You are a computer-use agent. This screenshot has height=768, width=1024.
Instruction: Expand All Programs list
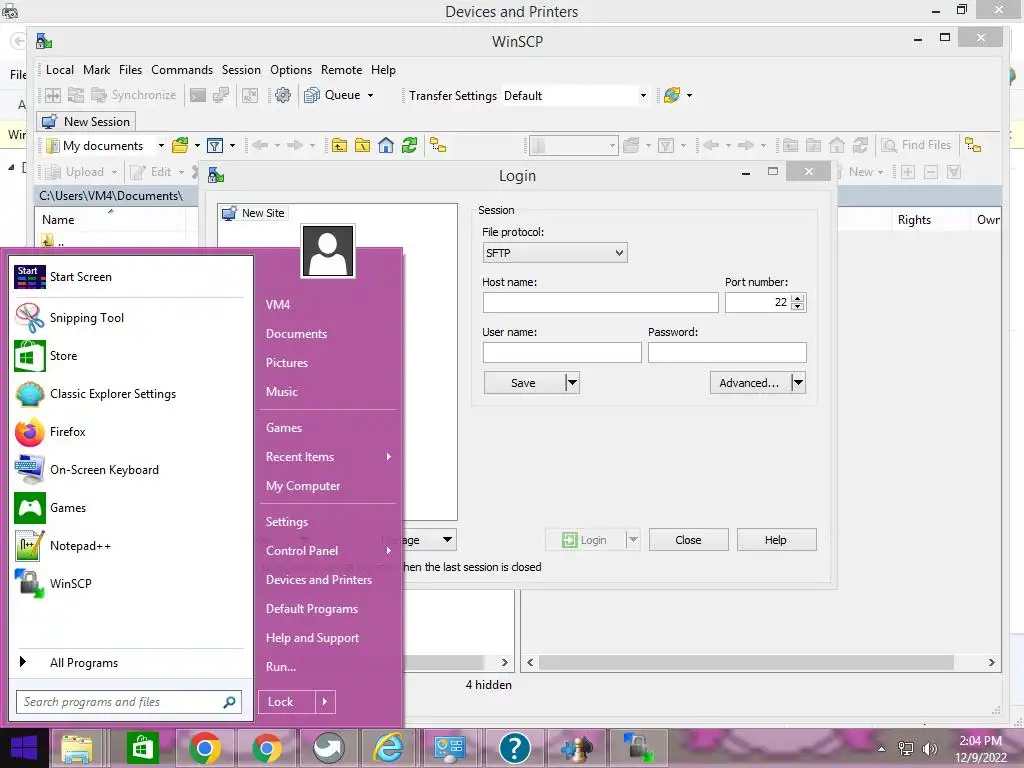pyautogui.click(x=129, y=663)
